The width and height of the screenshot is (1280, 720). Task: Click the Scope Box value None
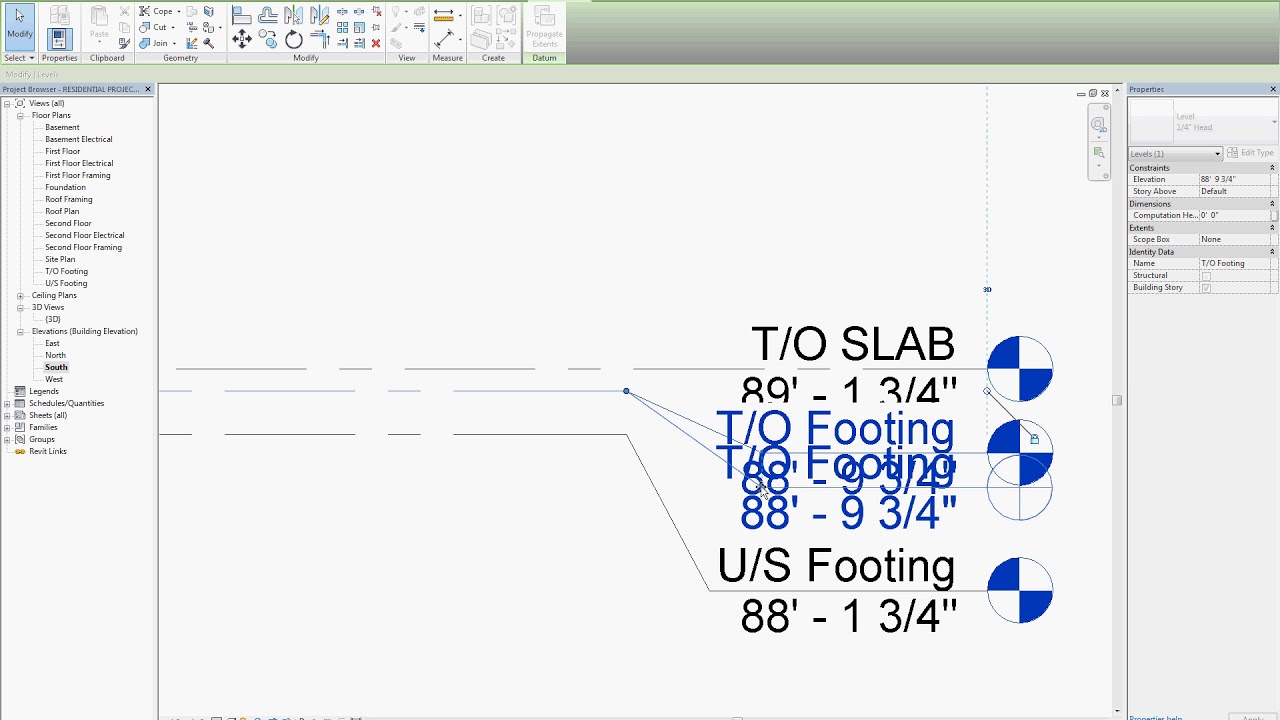click(1237, 239)
